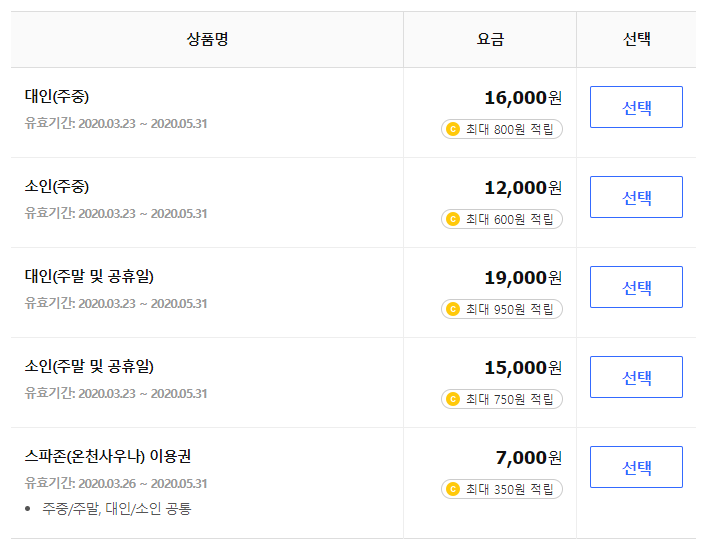The height and width of the screenshot is (549, 704).
Task: Click the coin icon beside 최대 600원 적립
Action: point(453,219)
